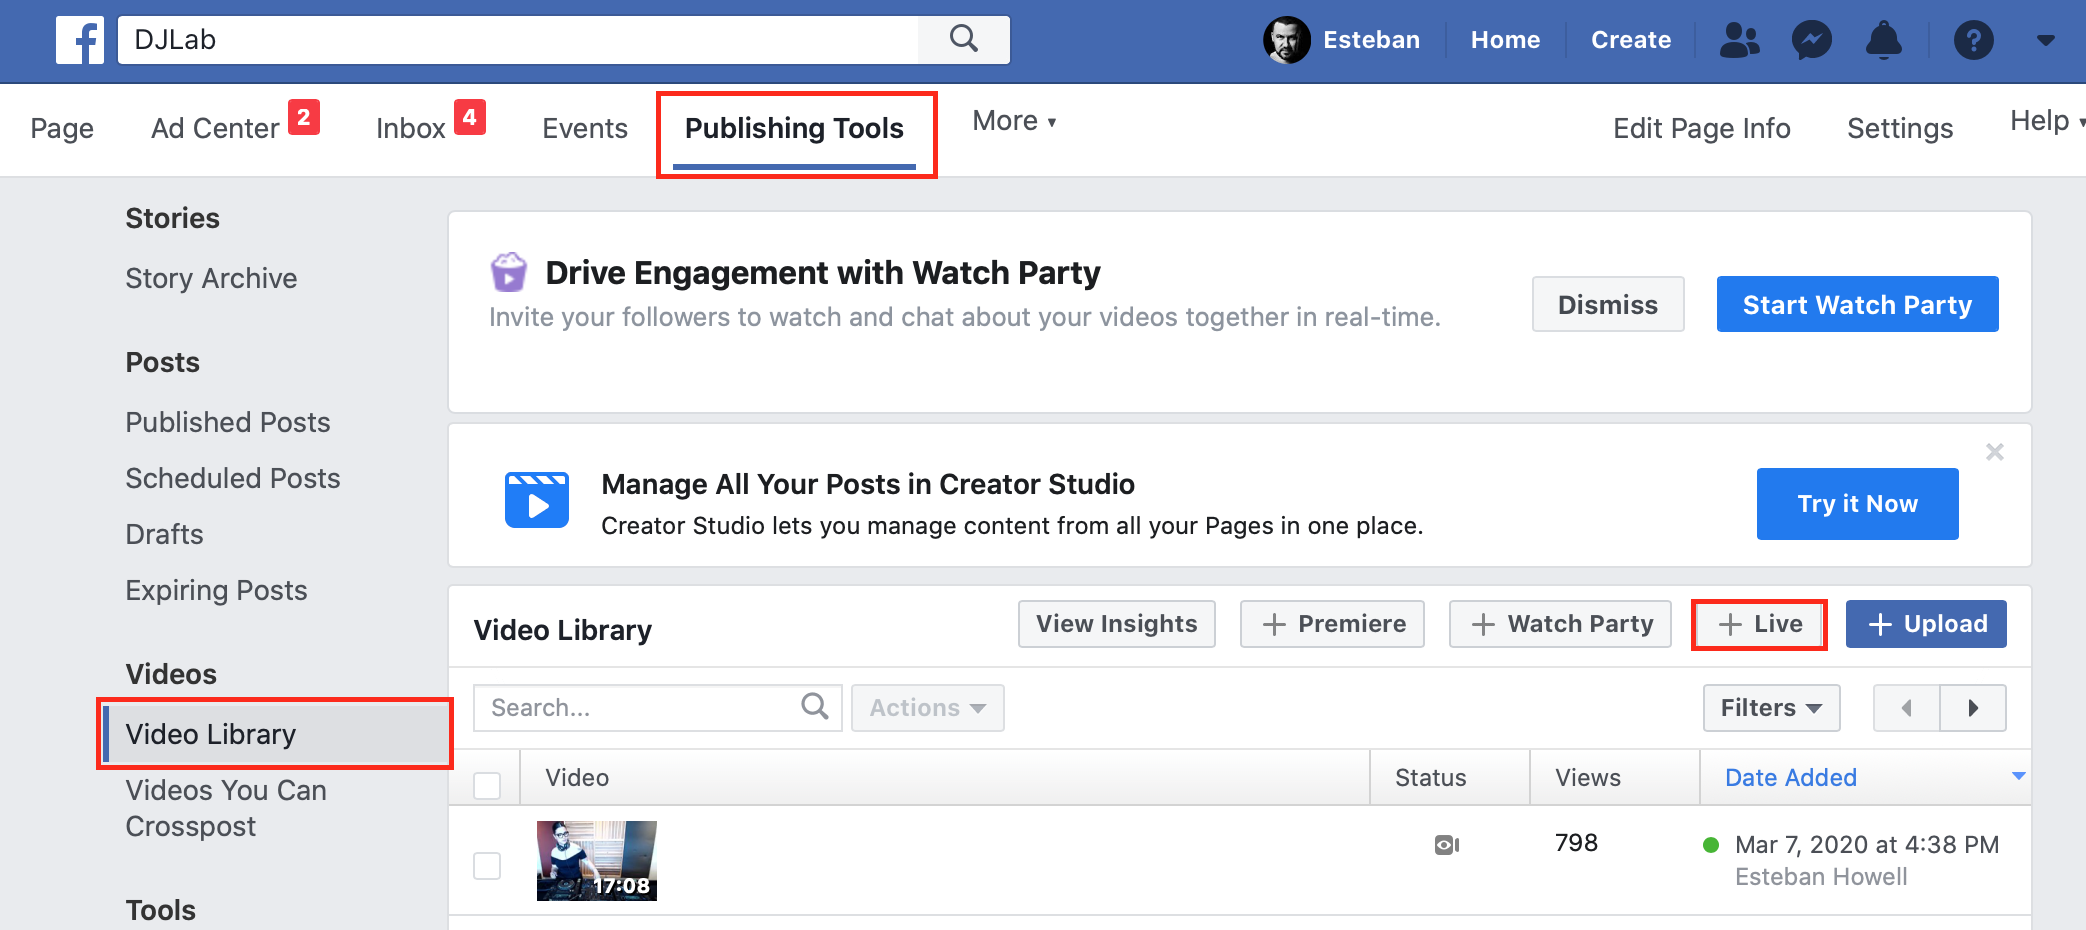Select the Publishing Tools tab
Viewport: 2086px width, 930px height.
click(x=794, y=128)
